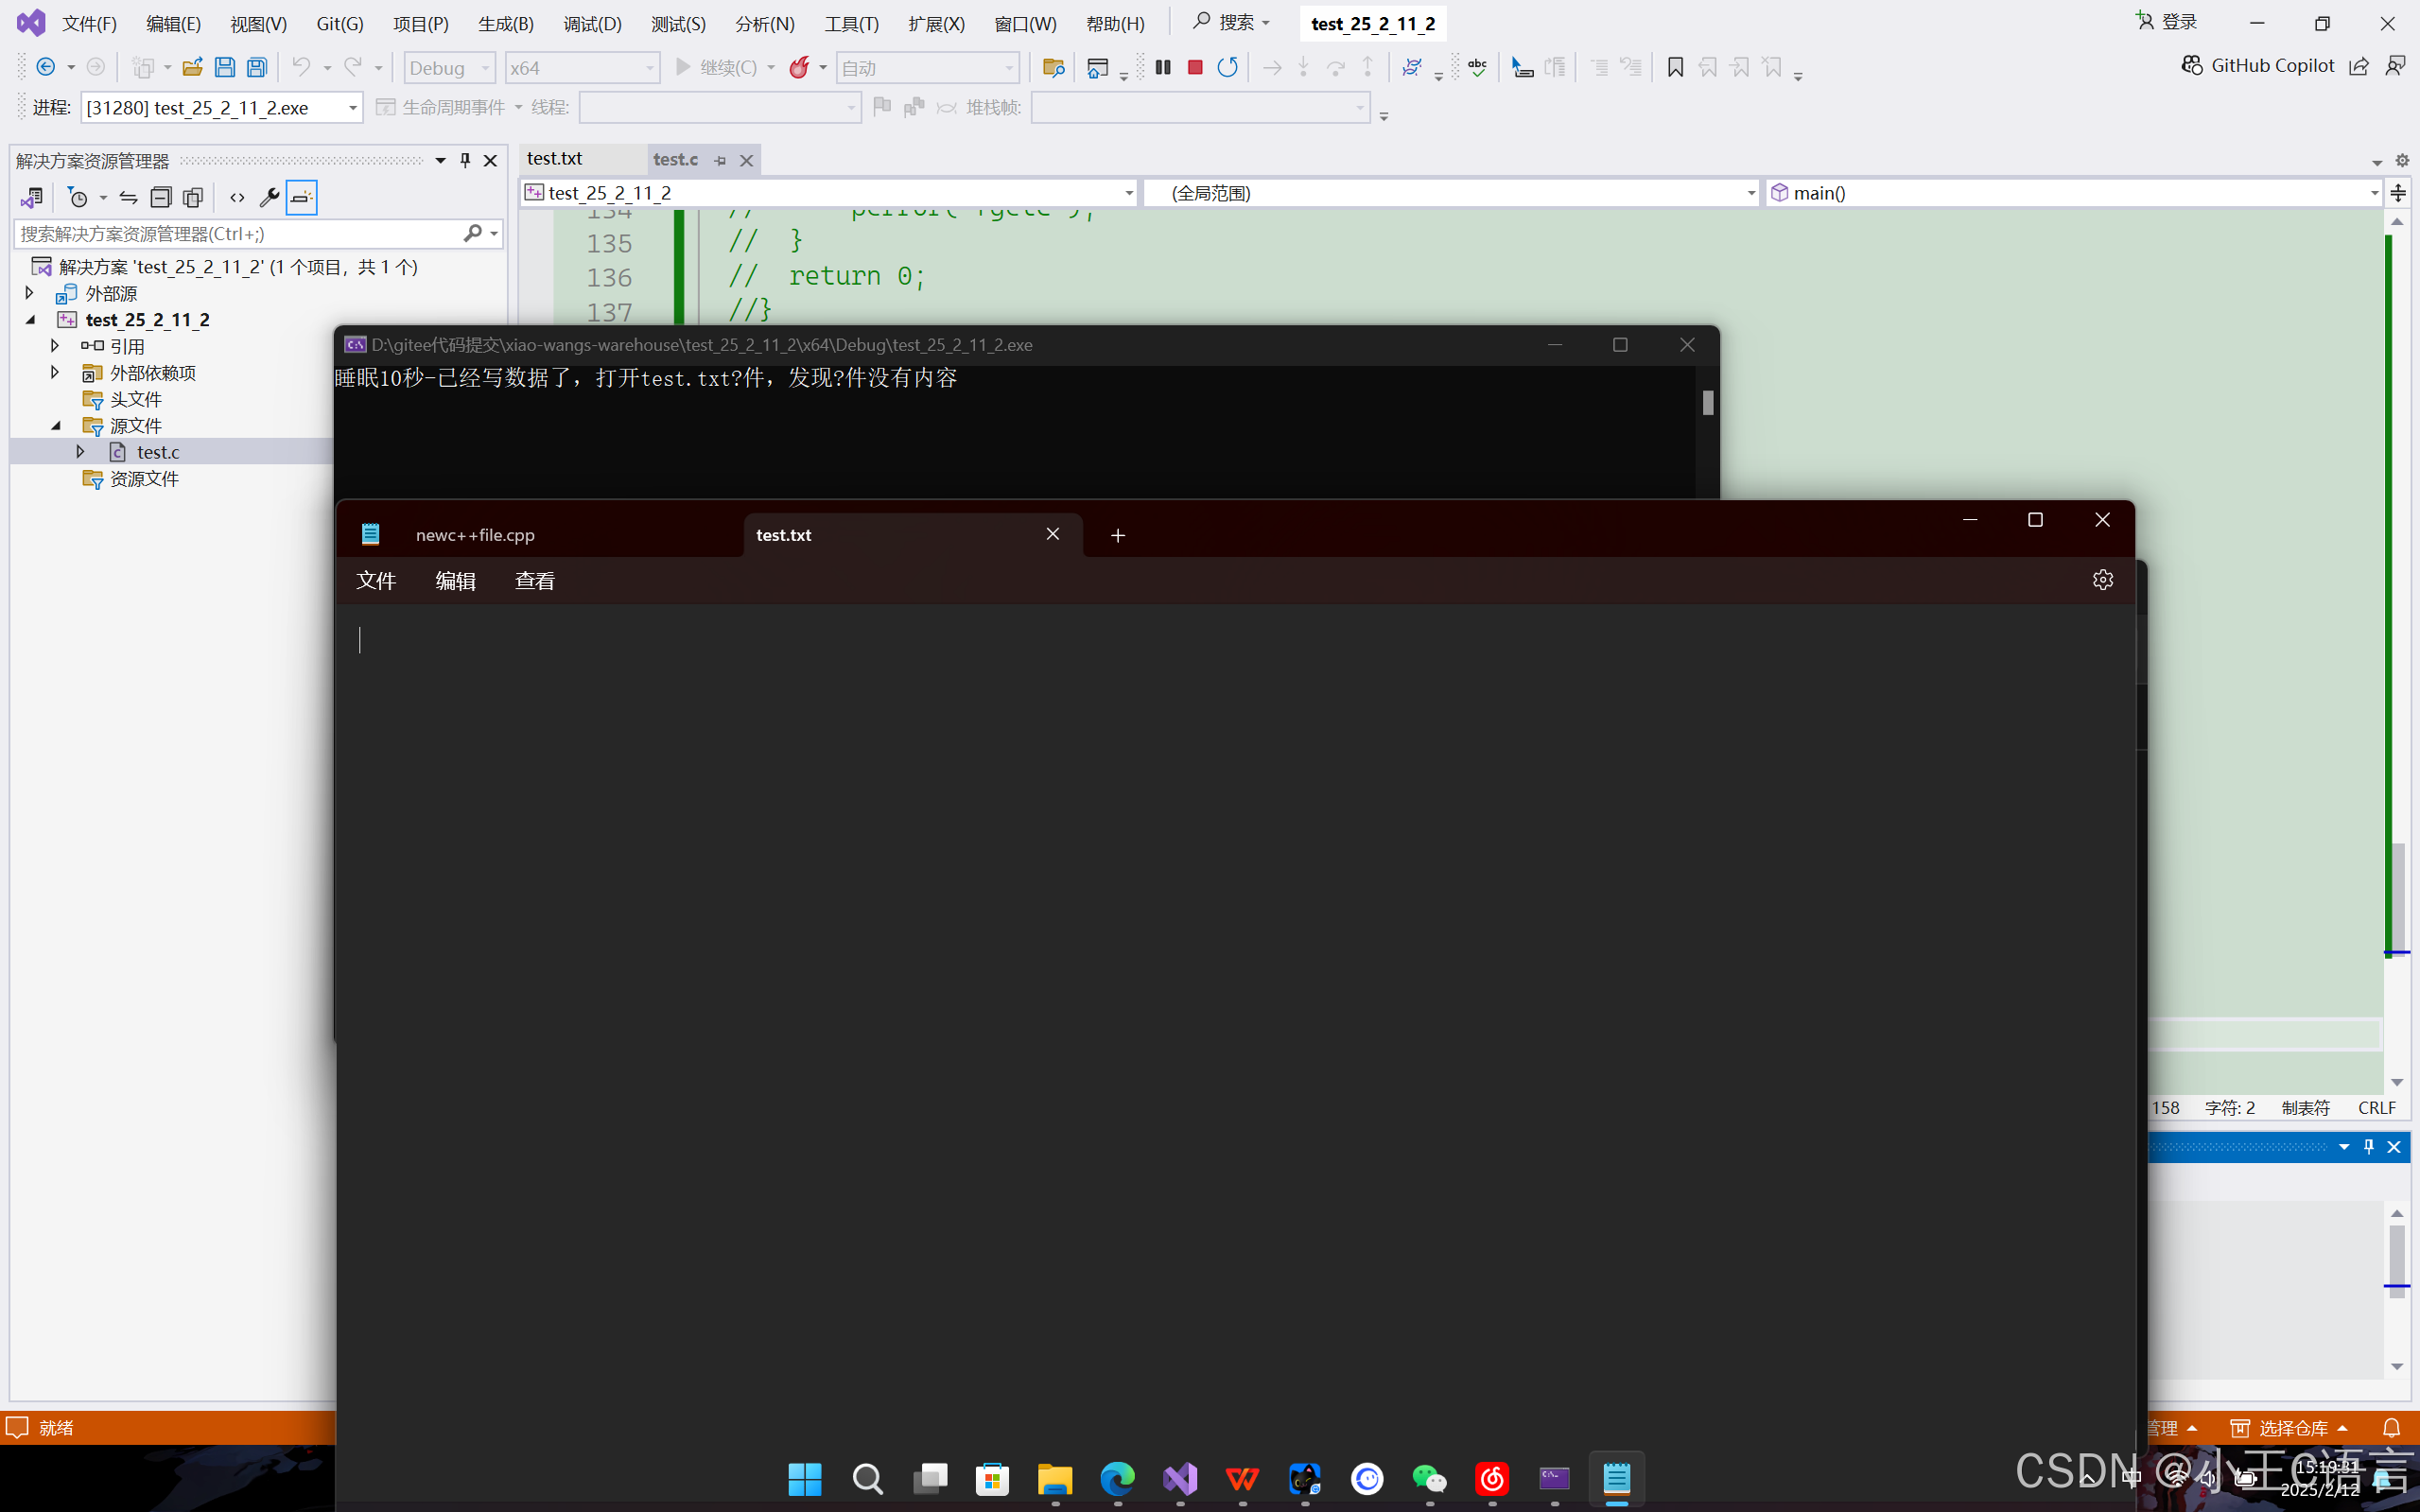Click the 登录 sign-in button
This screenshot has height=1512, width=2420.
(x=2167, y=22)
